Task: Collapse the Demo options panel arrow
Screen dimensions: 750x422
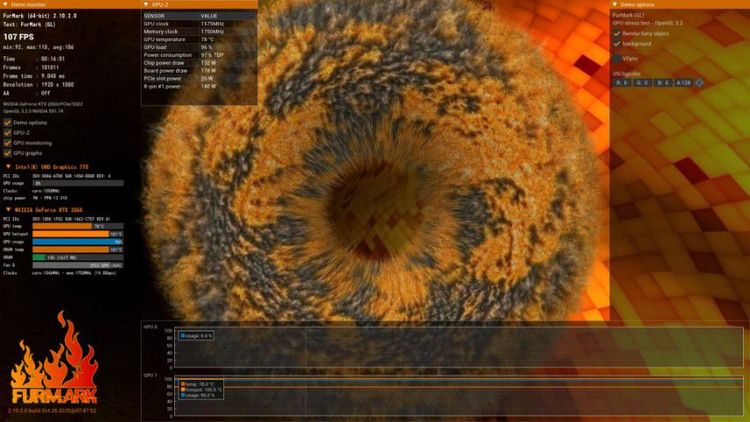Action: 614,4
